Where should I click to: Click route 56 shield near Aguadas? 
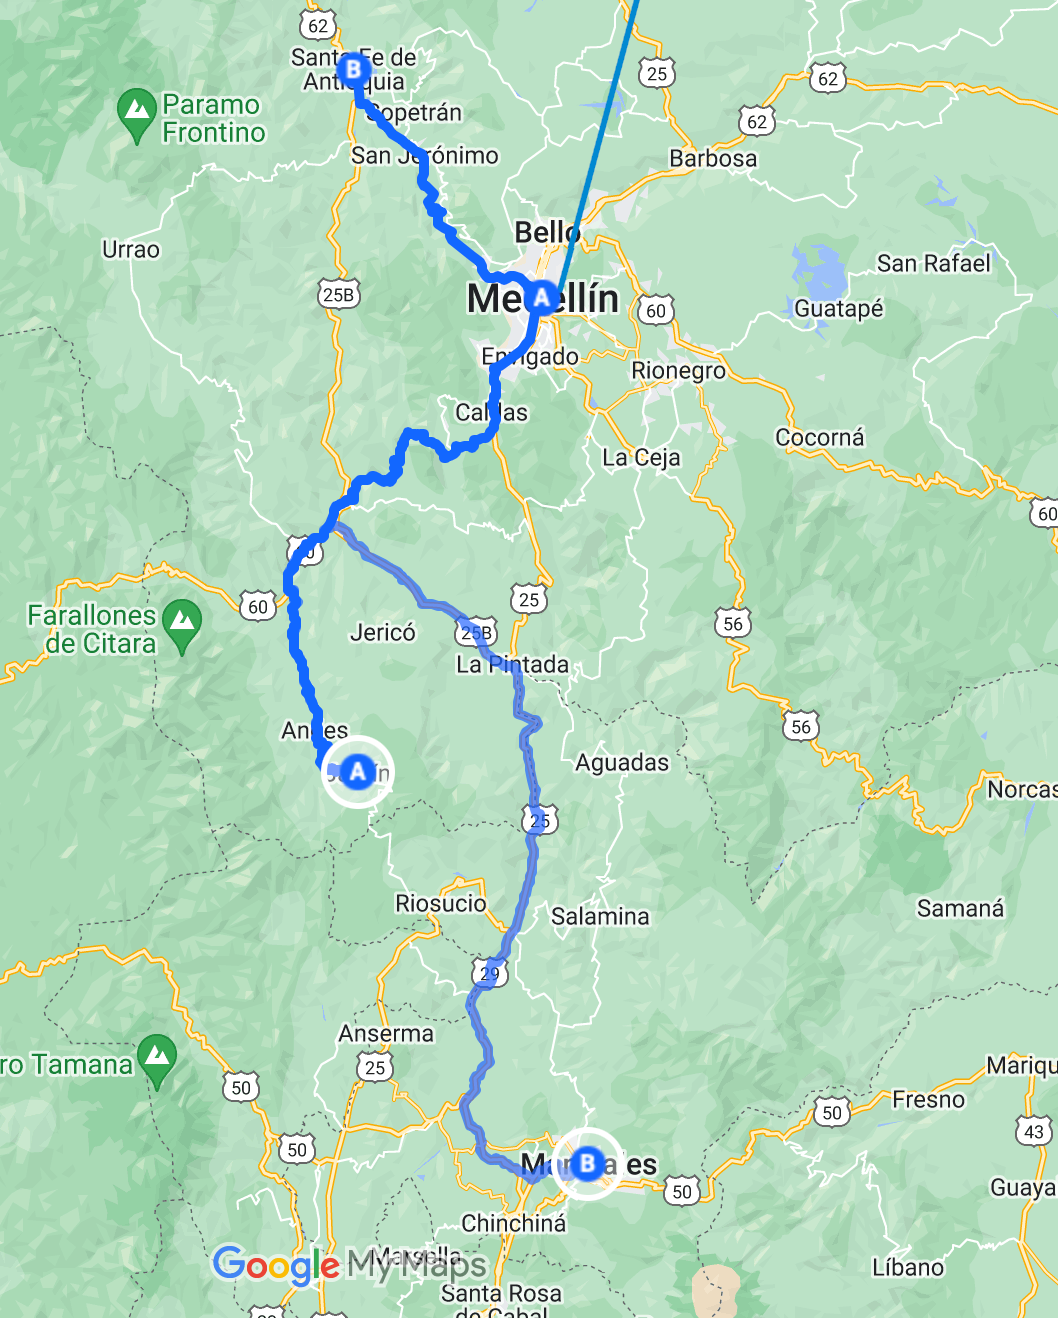[733, 624]
